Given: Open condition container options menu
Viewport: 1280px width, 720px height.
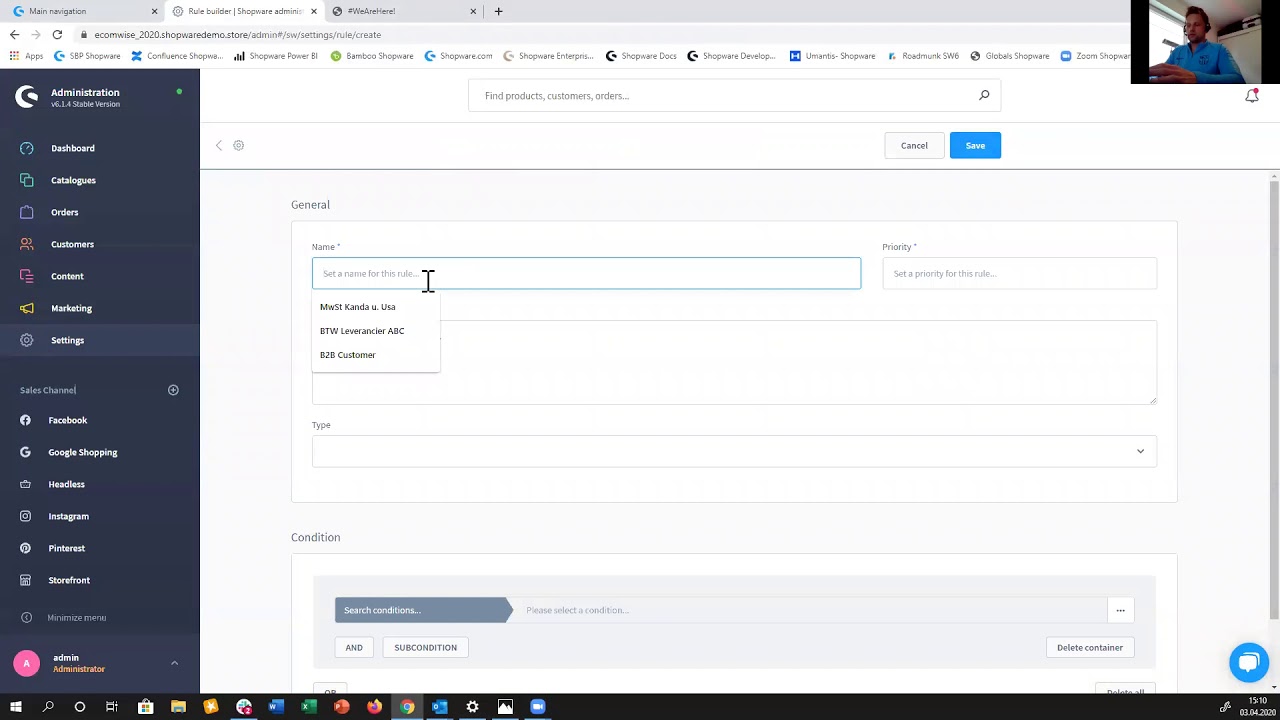Looking at the screenshot, I should (x=1120, y=610).
